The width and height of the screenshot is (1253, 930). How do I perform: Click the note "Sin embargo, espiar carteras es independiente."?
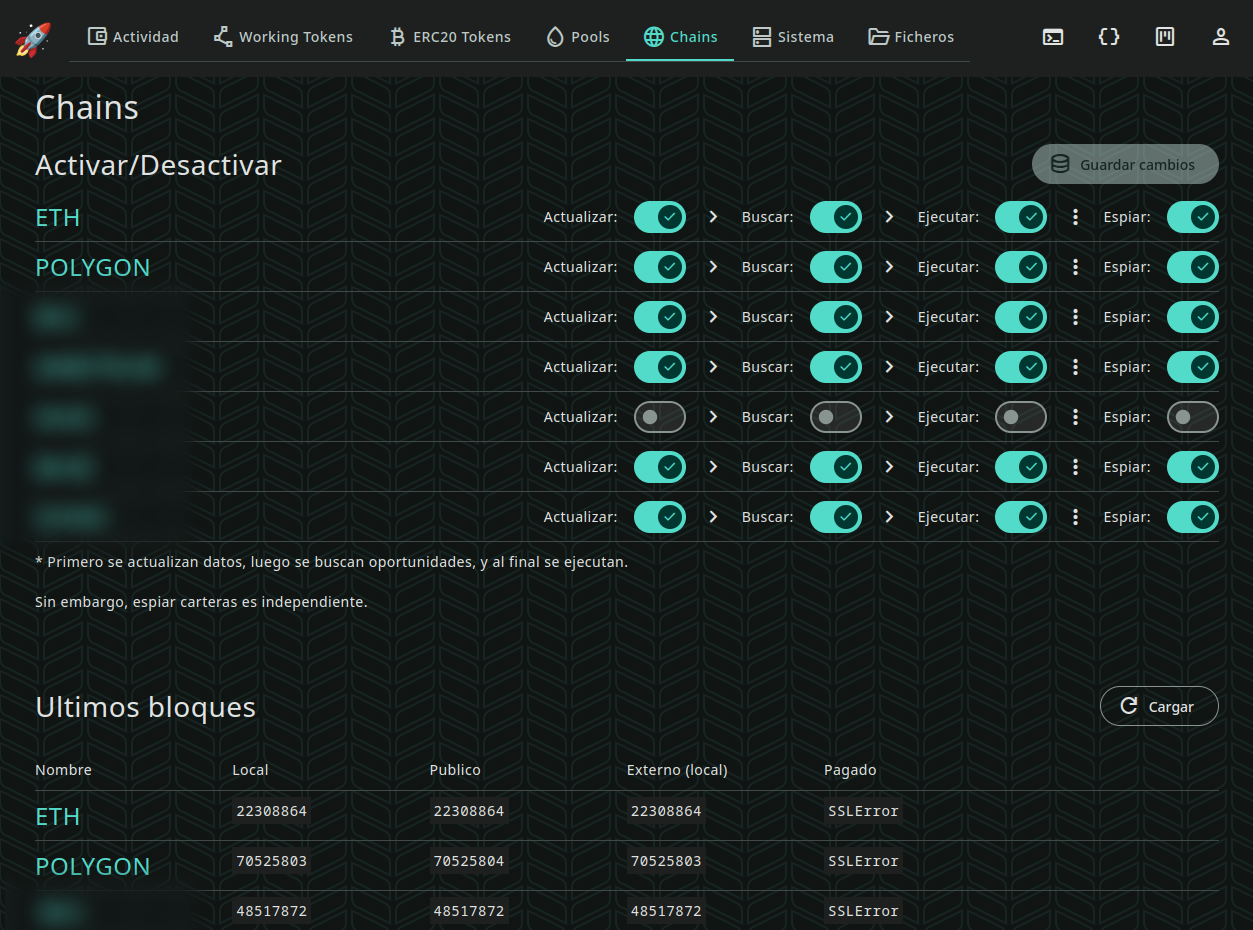pyautogui.click(x=201, y=602)
